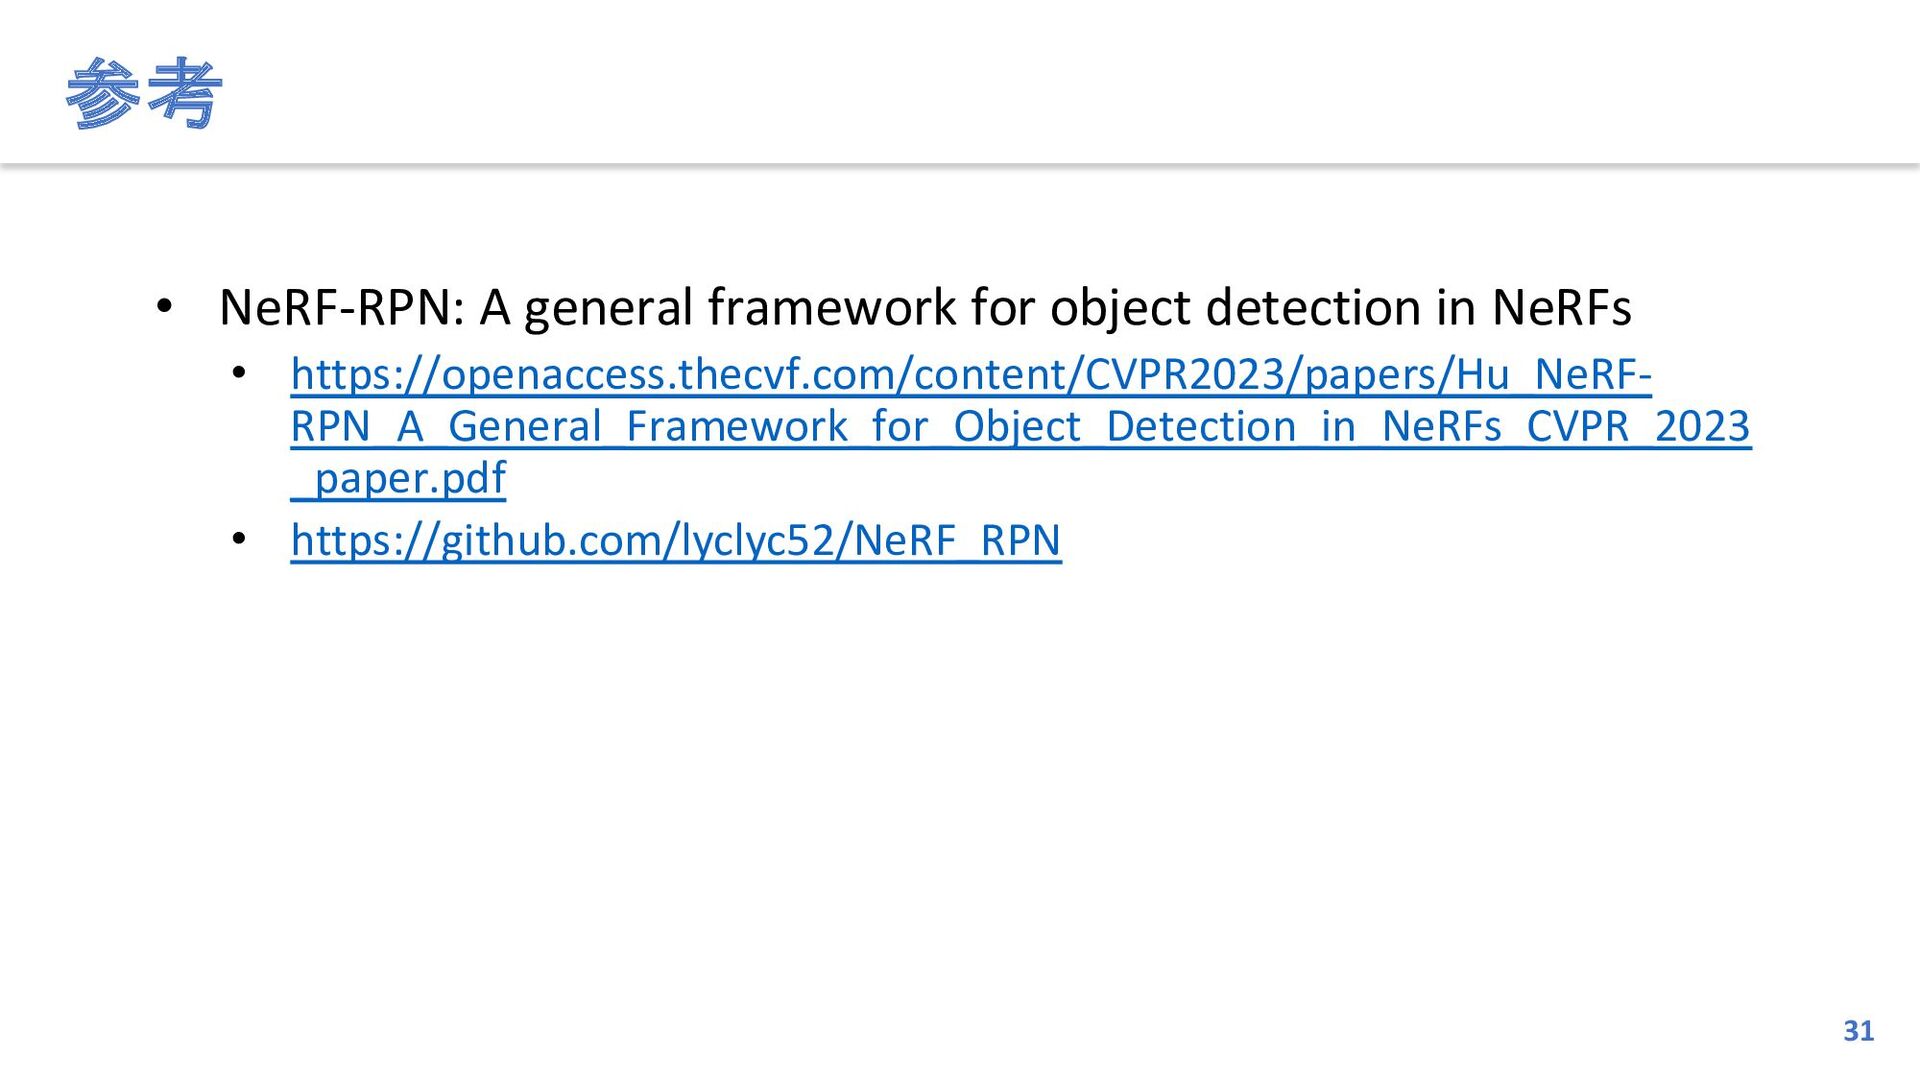This screenshot has height=1080, width=1920.
Task: Click the divider line under the title
Action: click(x=960, y=164)
